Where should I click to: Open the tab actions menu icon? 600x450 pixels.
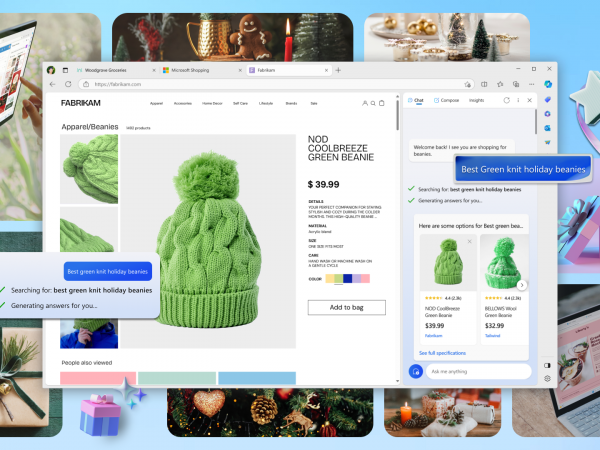[x=65, y=70]
